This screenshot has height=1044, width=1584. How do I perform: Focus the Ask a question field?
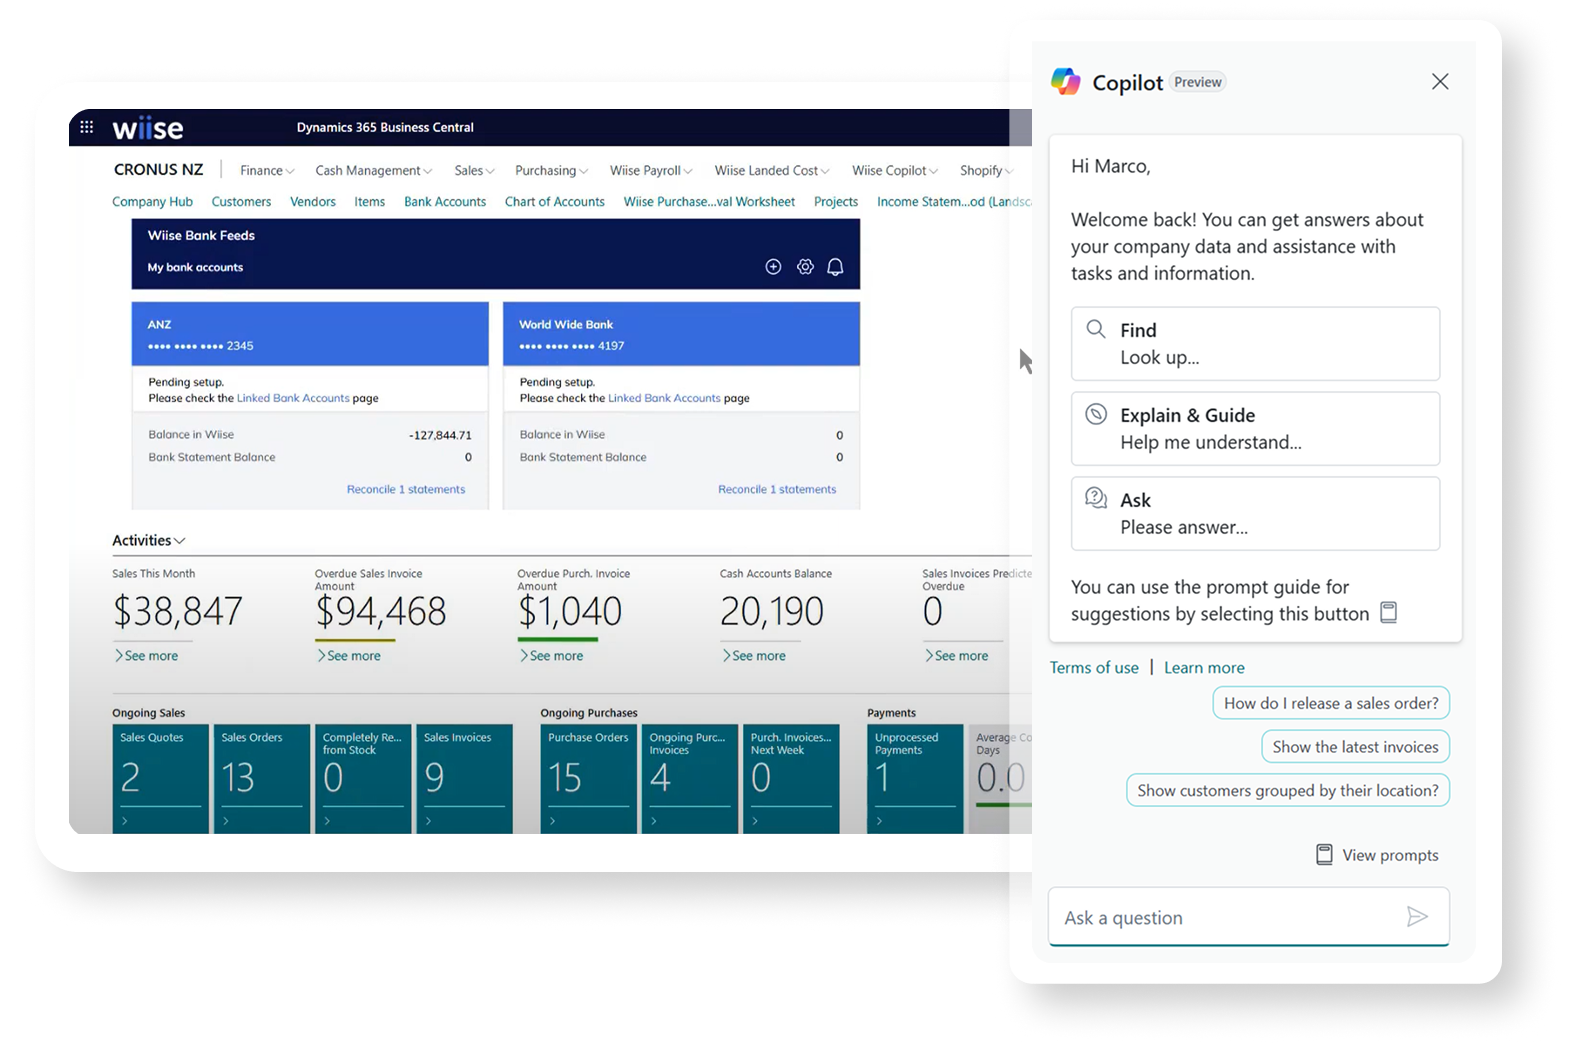[x=1248, y=917]
